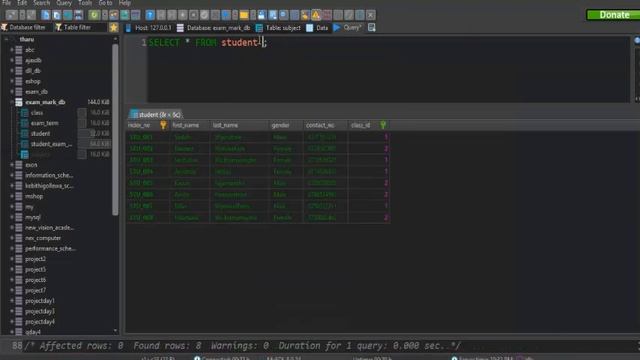This screenshot has height=360, width=640.
Task: Open the Search menu
Action: [x=42, y=3]
